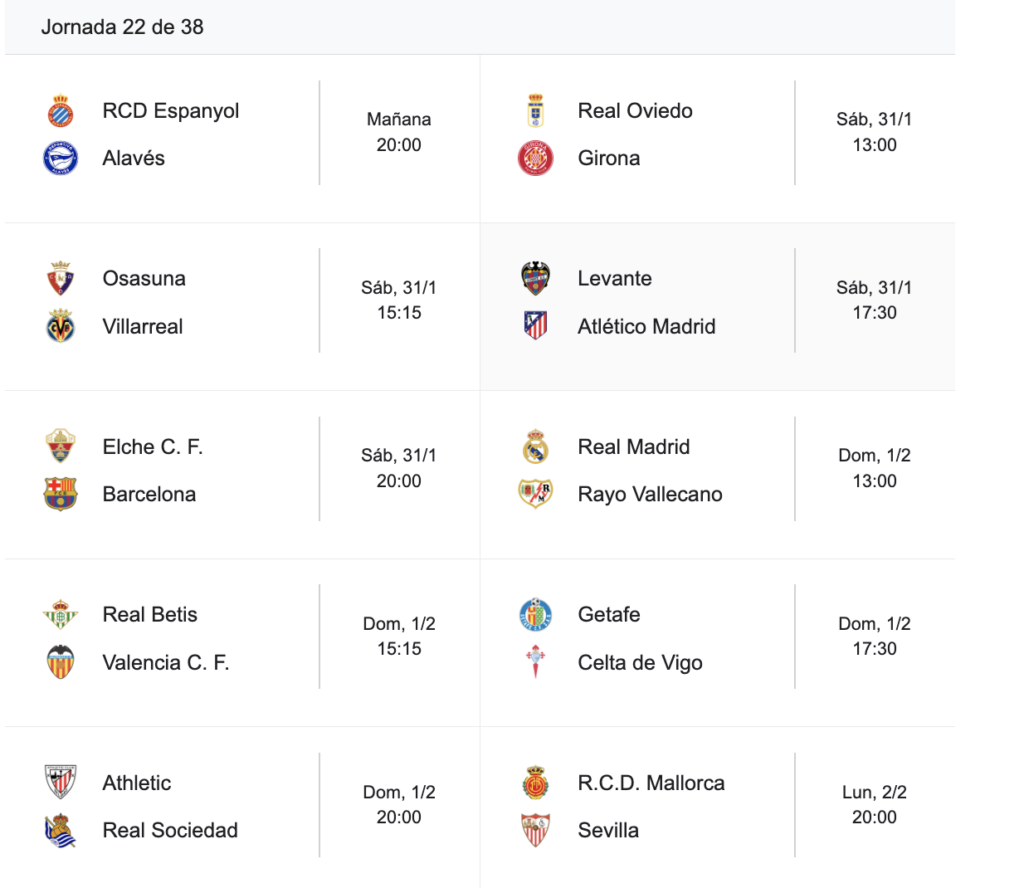This screenshot has height=888, width=1024.
Task: Click the Villarreal yellow crest icon
Action: point(61,326)
